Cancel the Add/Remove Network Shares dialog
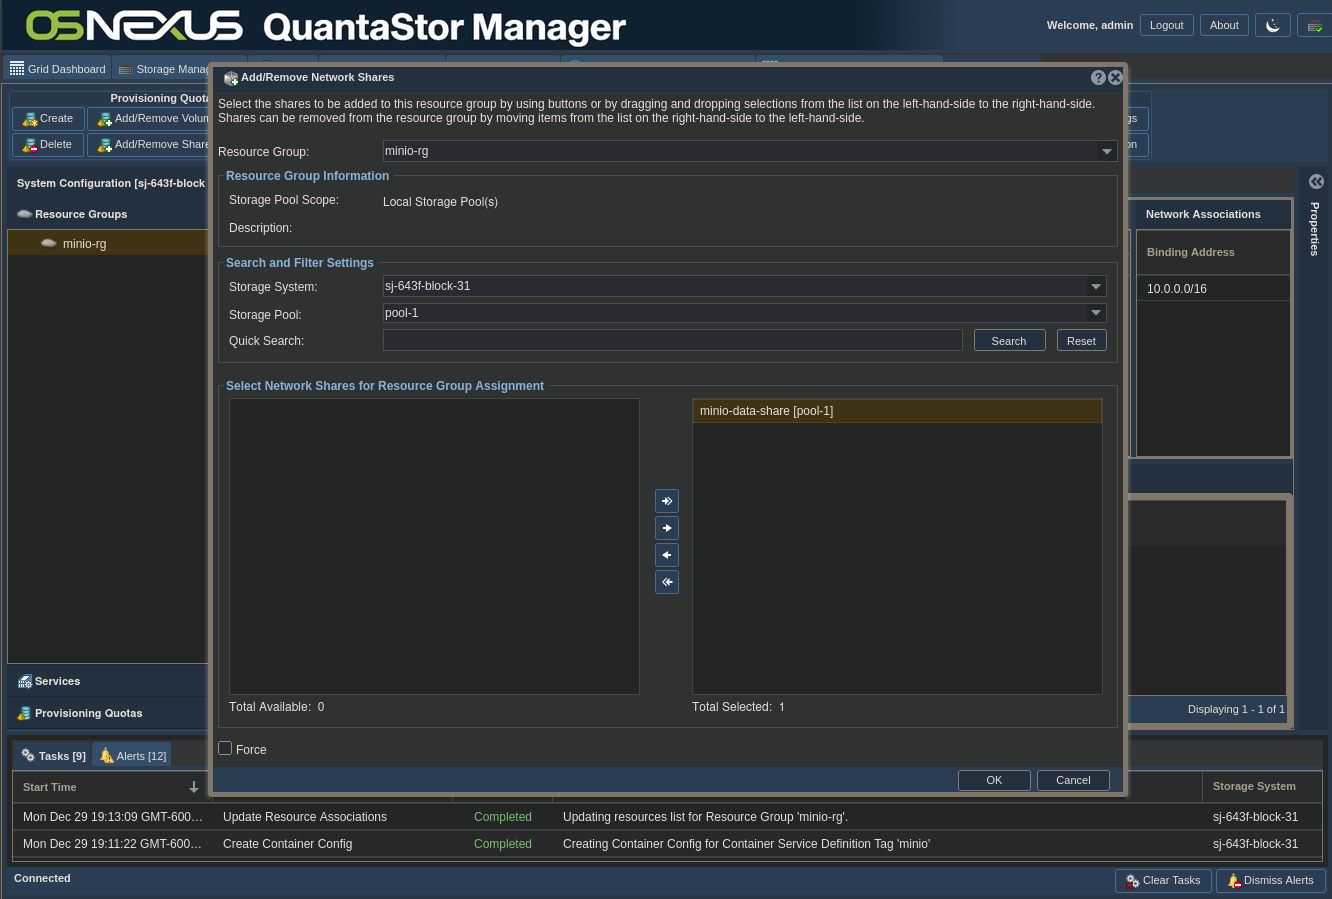This screenshot has width=1332, height=899. point(1073,780)
